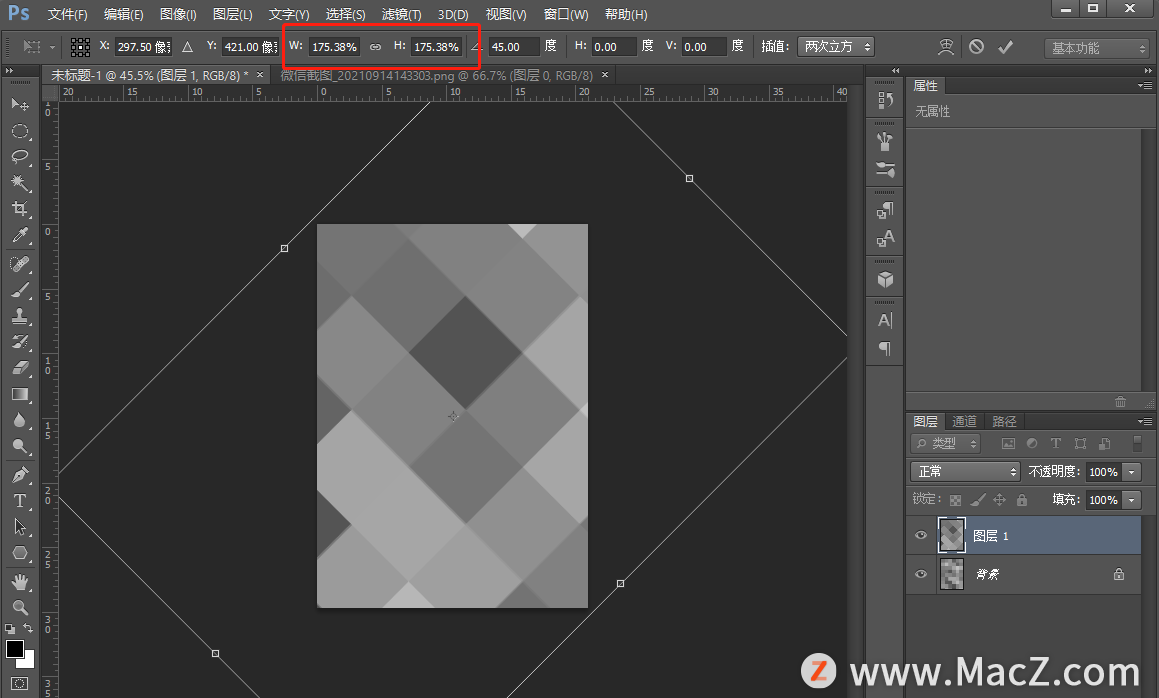
Task: Toggle lock image pixels
Action: click(x=978, y=500)
